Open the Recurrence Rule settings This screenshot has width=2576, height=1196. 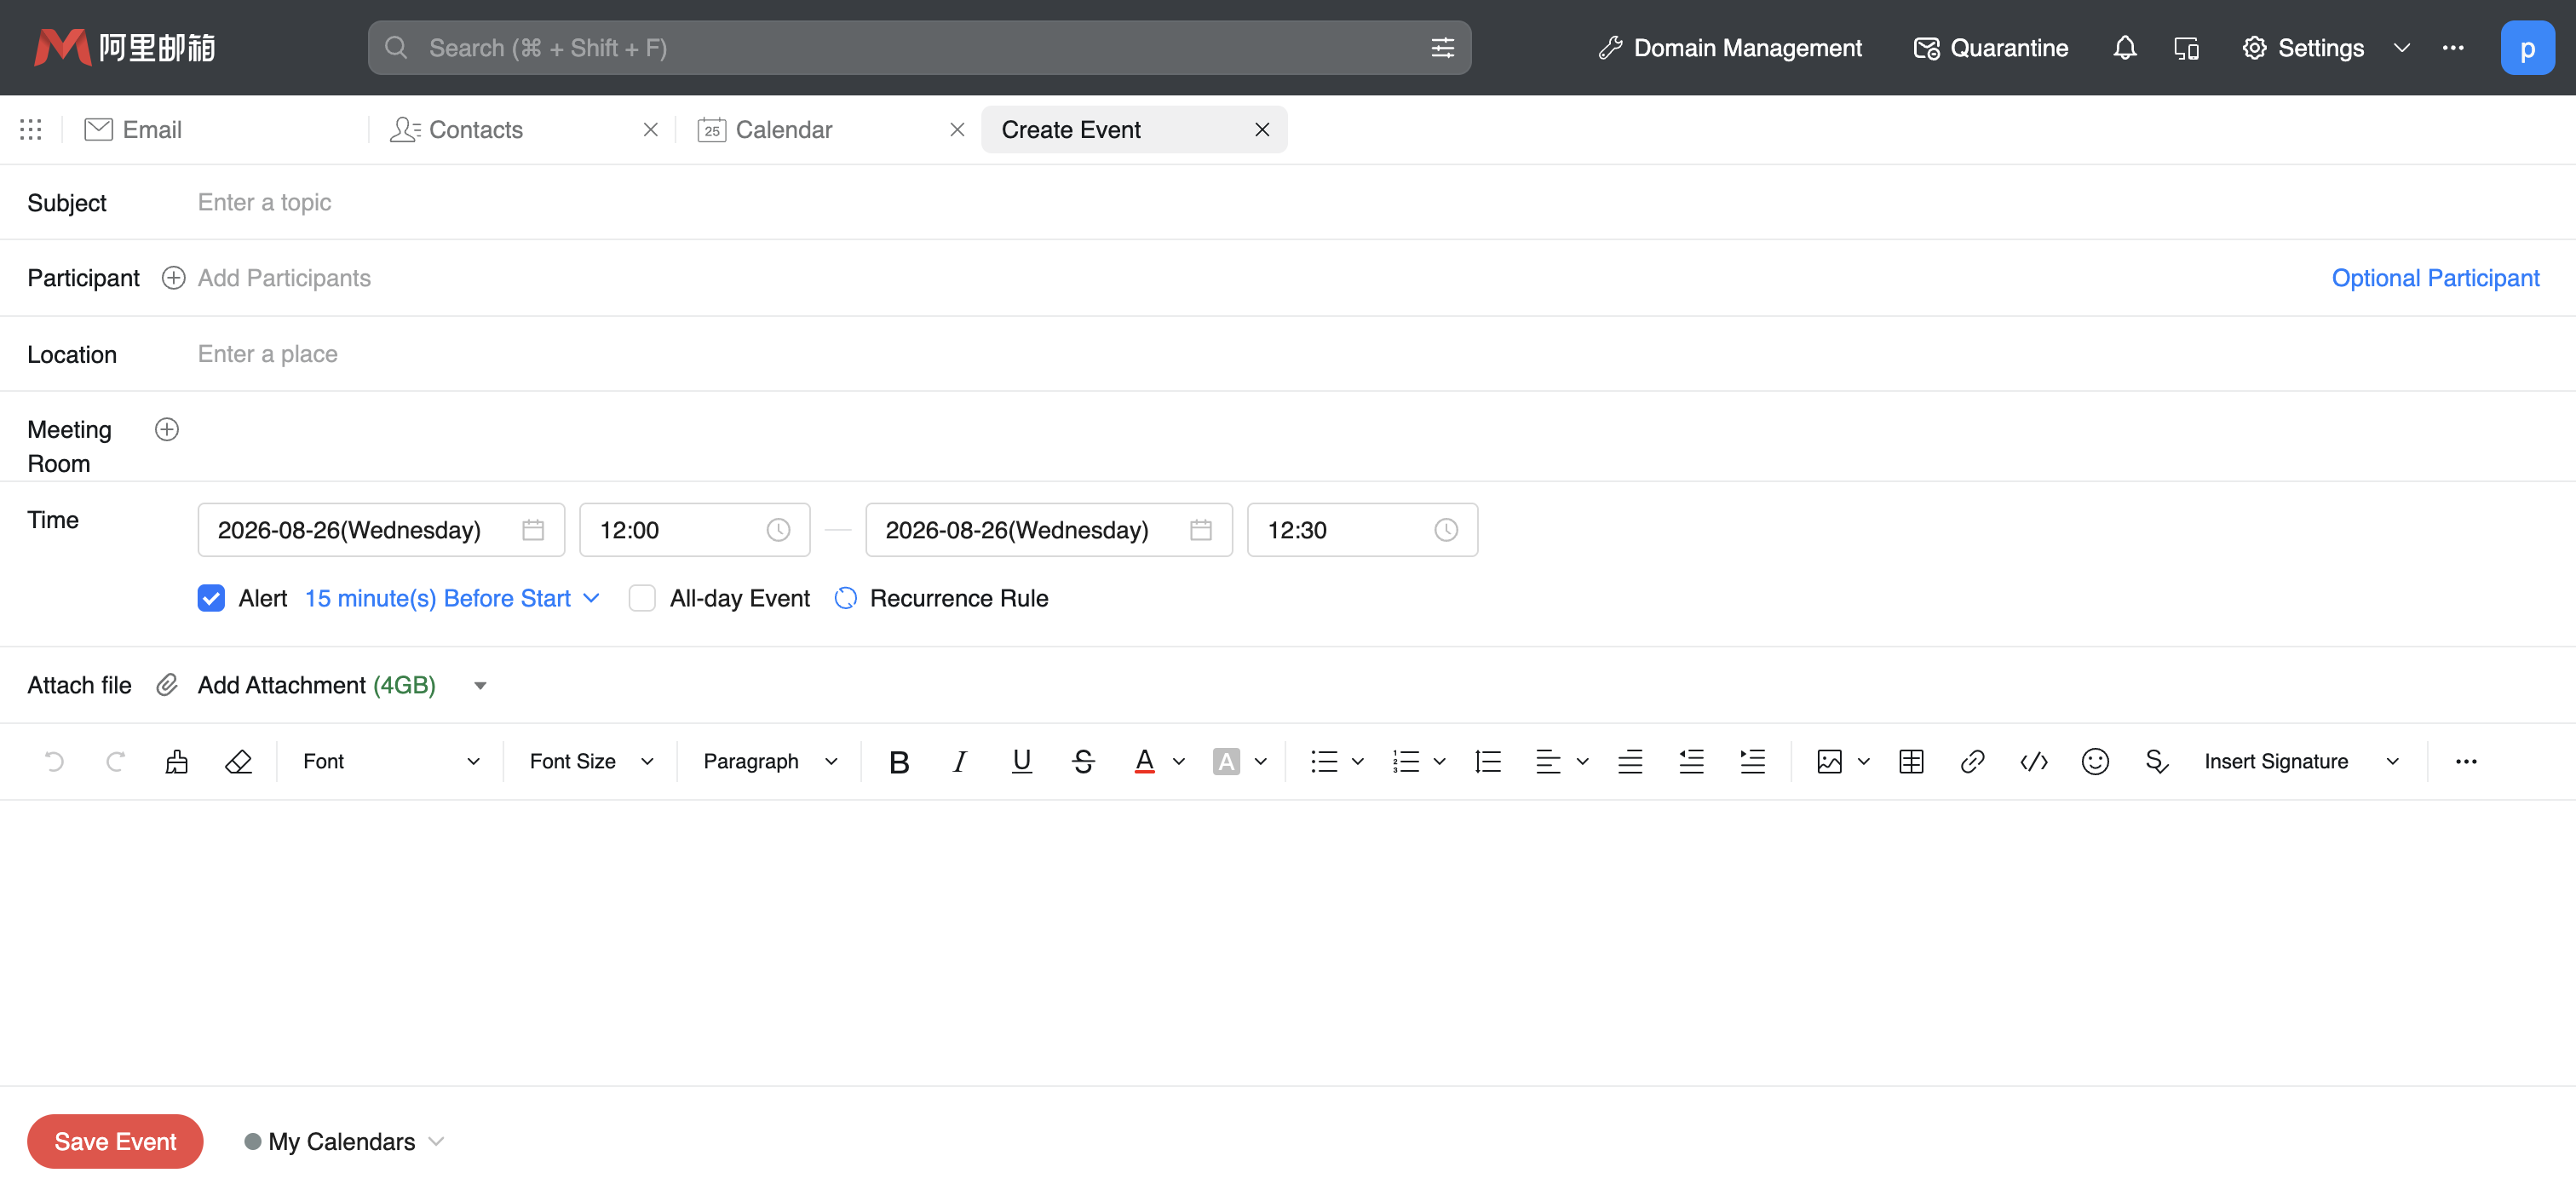coord(941,598)
